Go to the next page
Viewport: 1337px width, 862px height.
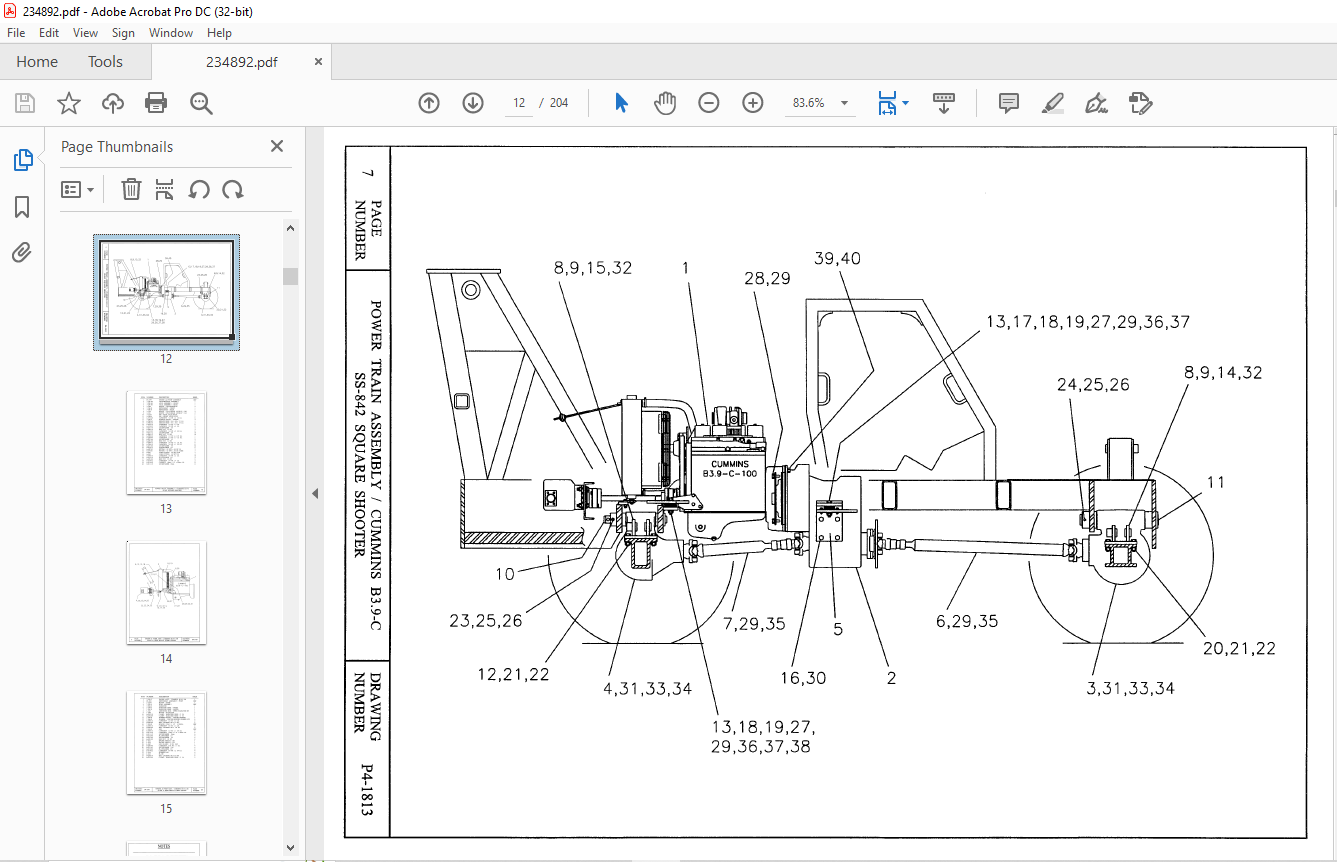point(473,103)
